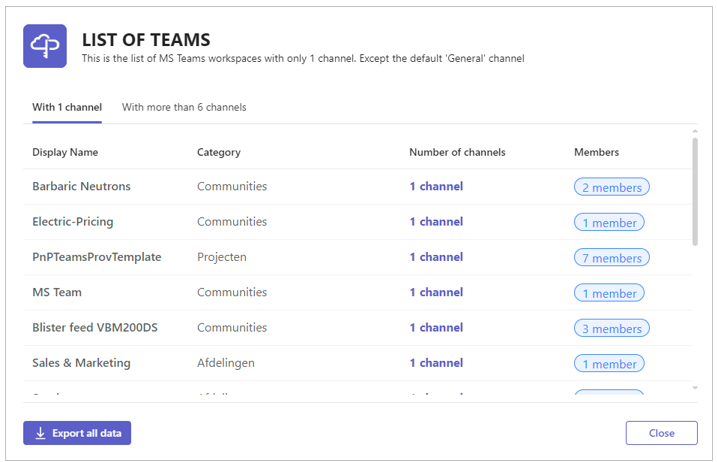Open 1 channel link for PnPTeamsProvTemplate
Viewport: 717px width, 462px height.
tap(436, 257)
